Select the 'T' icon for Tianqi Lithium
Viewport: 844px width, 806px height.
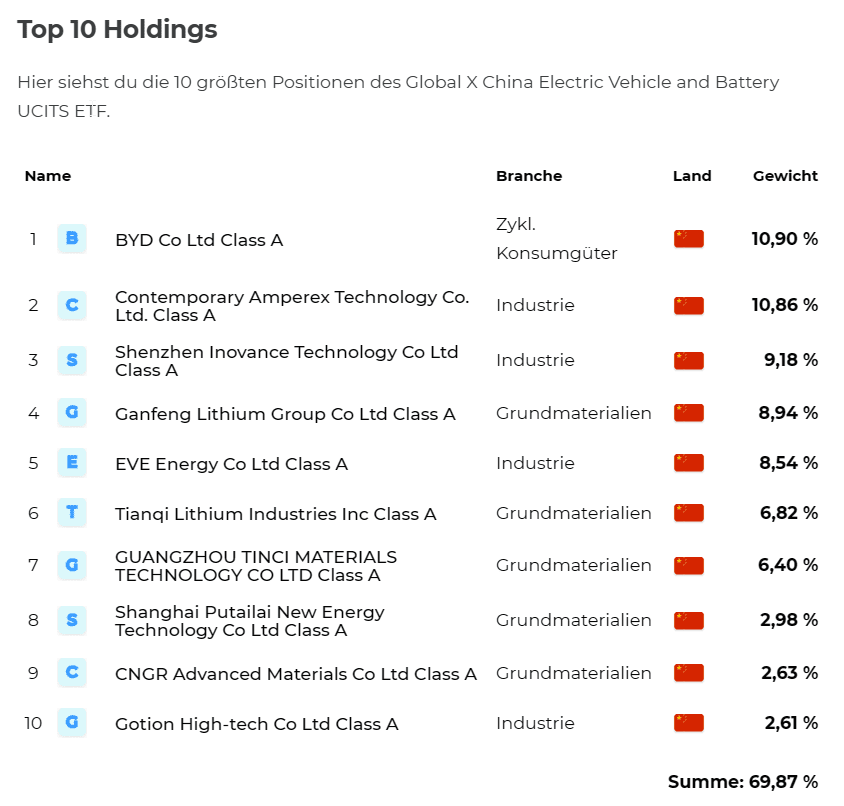72,512
